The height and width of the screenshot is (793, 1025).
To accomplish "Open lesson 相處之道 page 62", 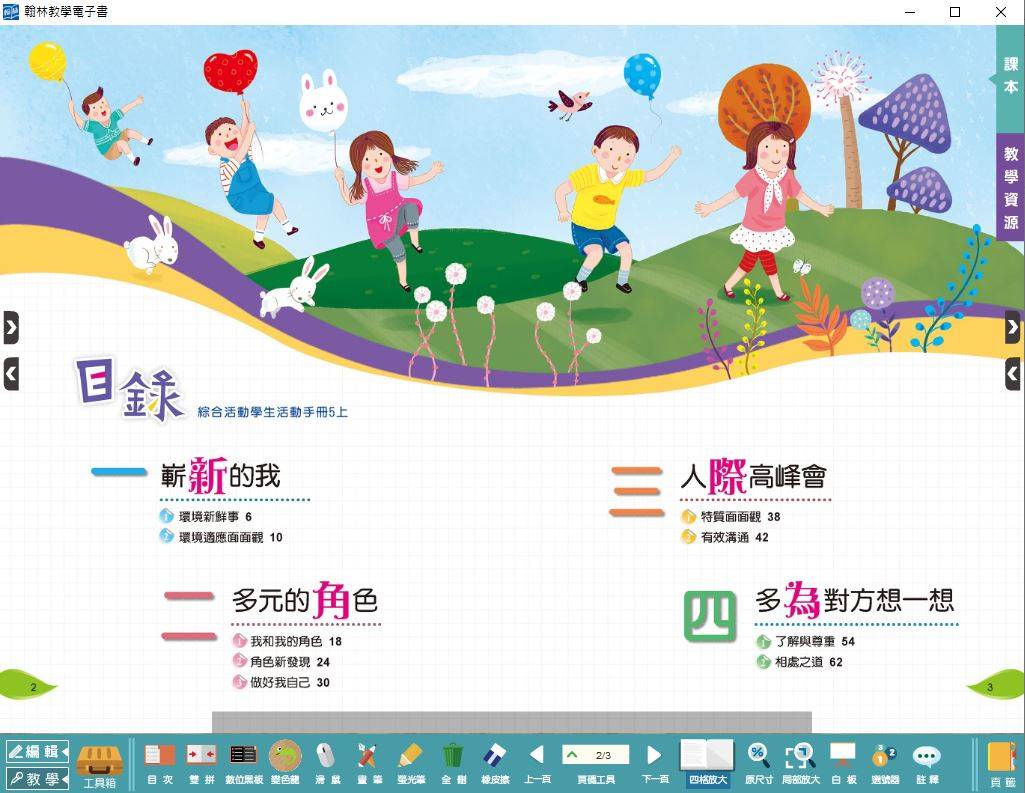I will 799,662.
